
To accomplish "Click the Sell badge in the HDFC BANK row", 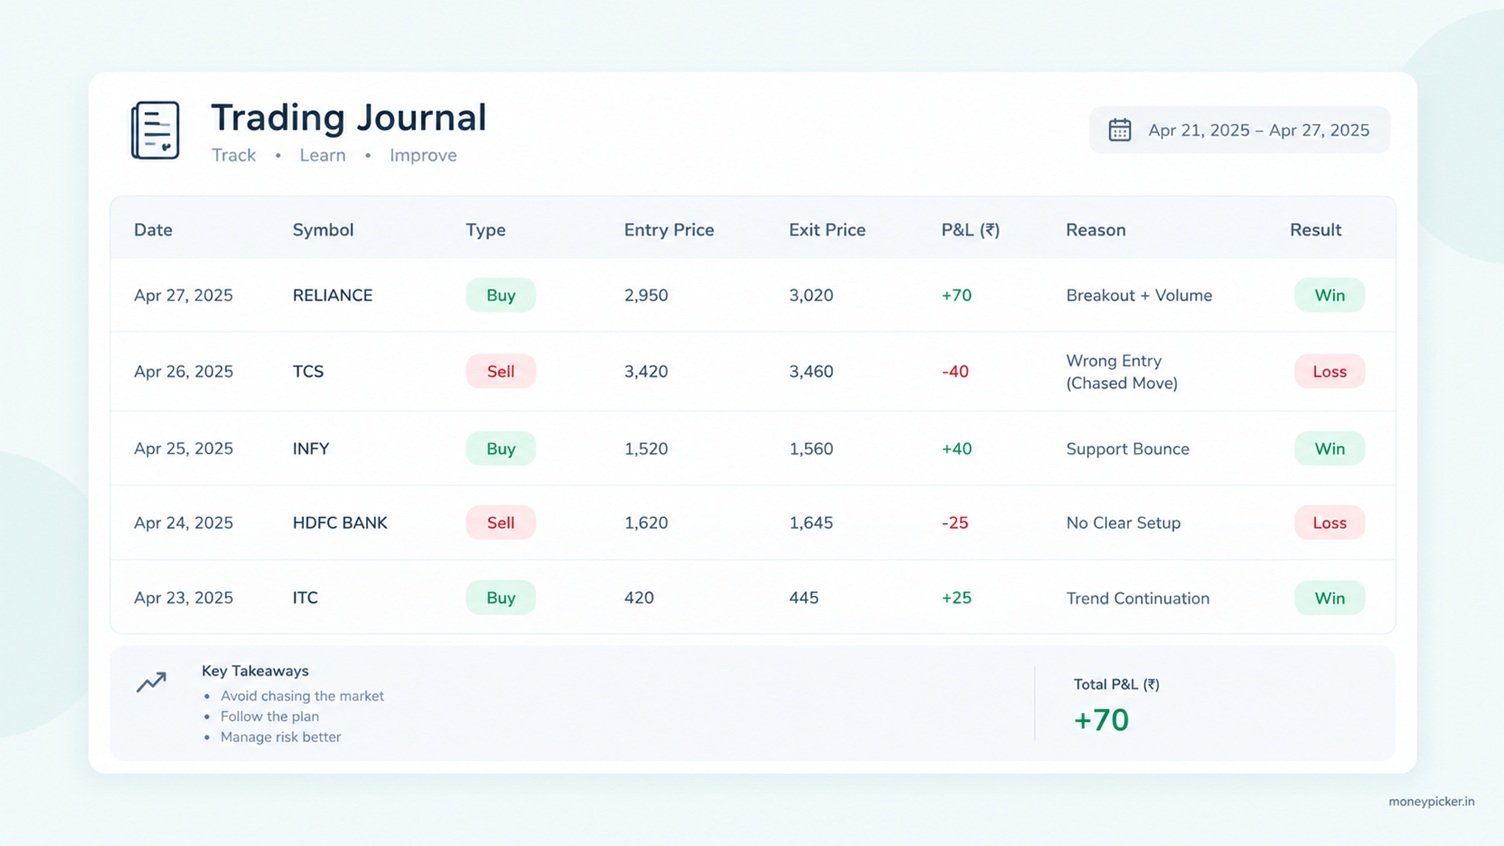I will [x=501, y=522].
